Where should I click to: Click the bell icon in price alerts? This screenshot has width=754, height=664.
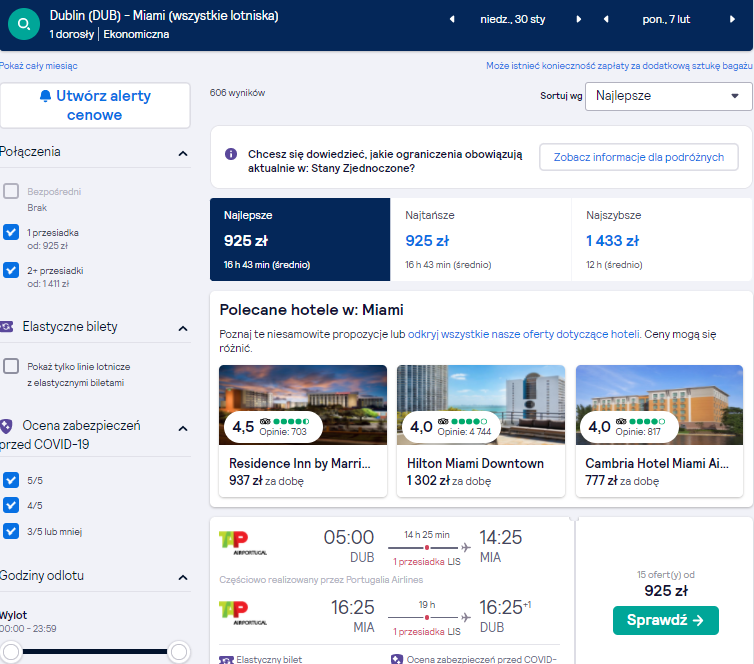45,96
